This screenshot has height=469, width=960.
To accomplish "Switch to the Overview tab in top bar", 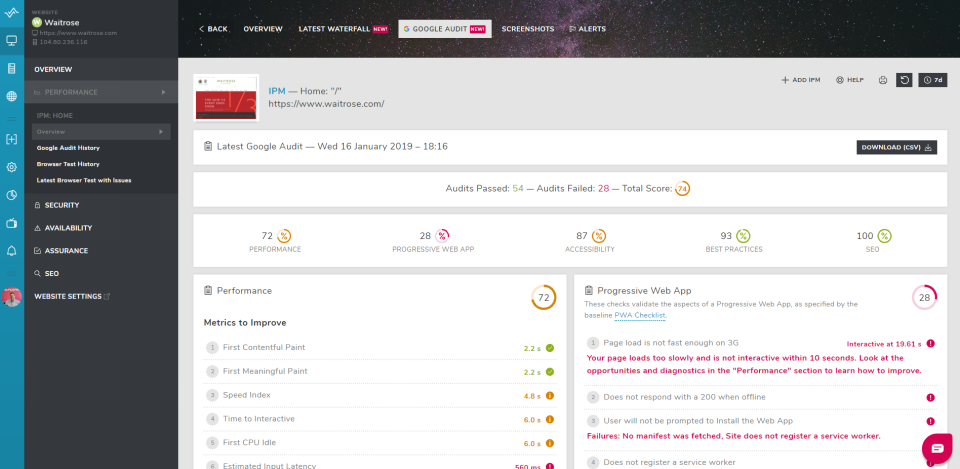I will [x=263, y=29].
